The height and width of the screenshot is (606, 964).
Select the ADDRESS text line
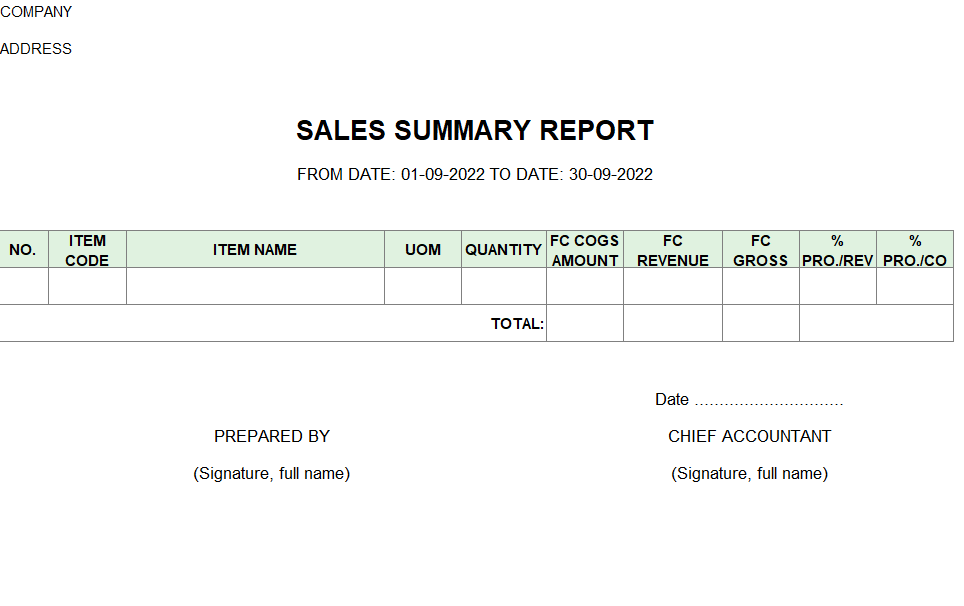[x=36, y=49]
